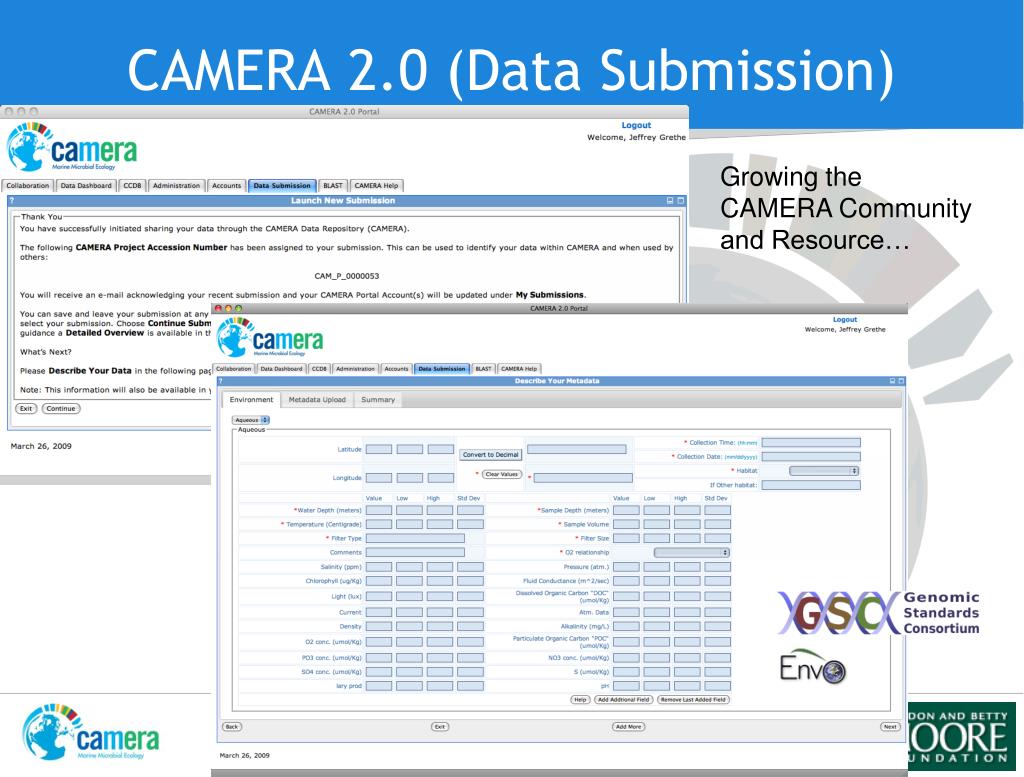The width and height of the screenshot is (1024, 777).
Task: Click the Filter Size Value field
Action: pos(626,539)
